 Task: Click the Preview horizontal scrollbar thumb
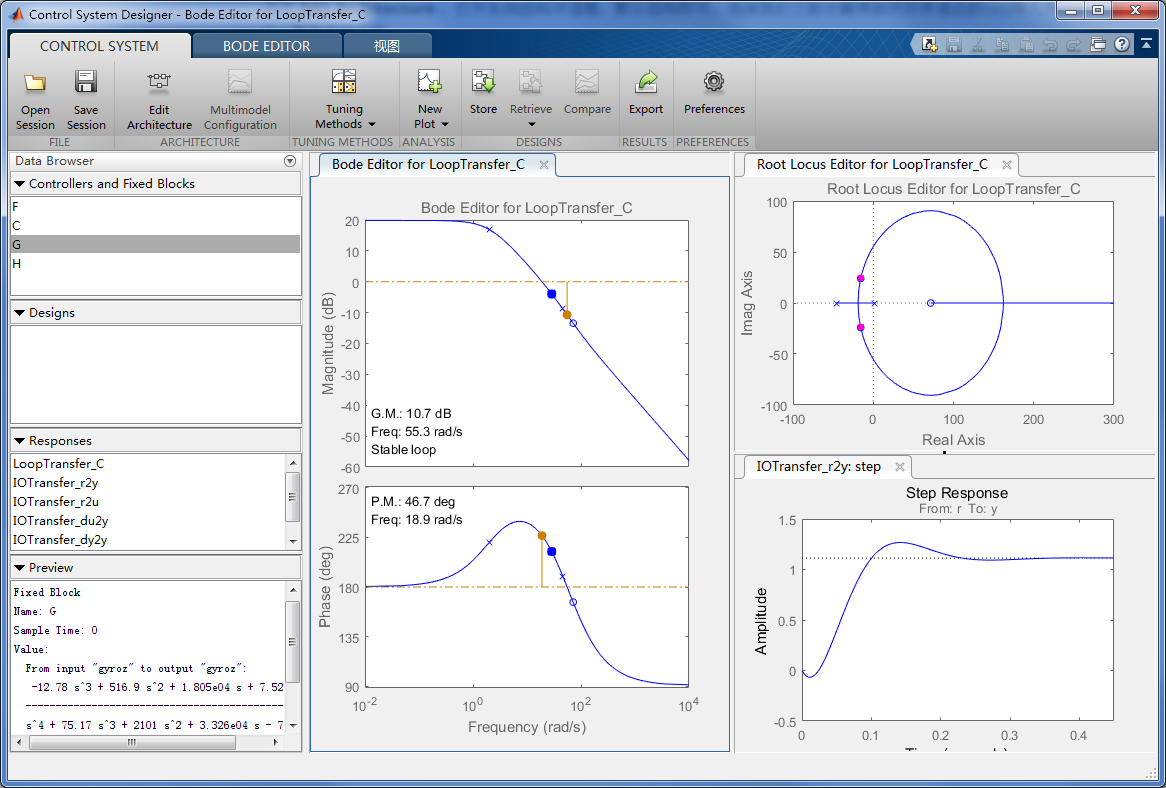coord(132,742)
